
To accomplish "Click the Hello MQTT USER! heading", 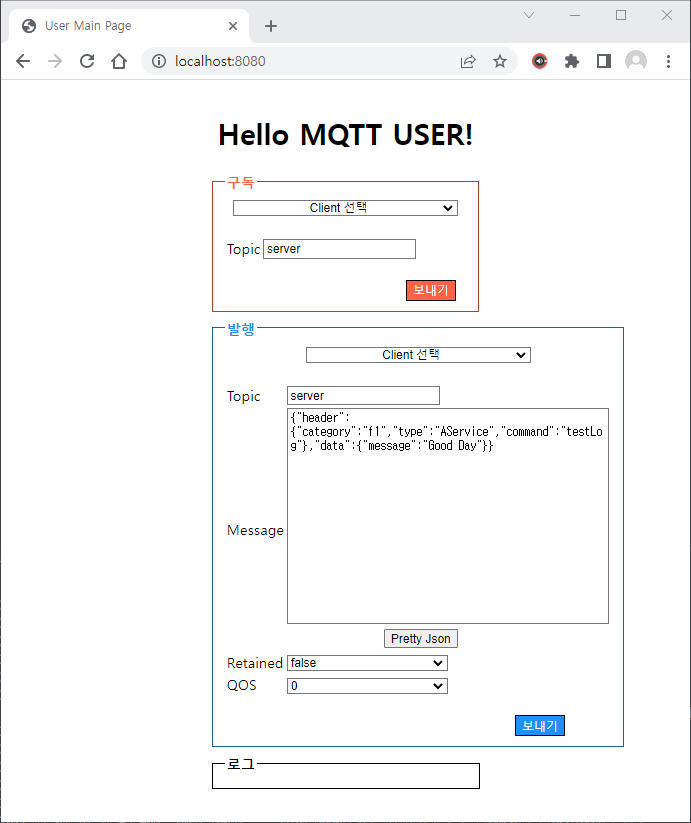I will 346,135.
